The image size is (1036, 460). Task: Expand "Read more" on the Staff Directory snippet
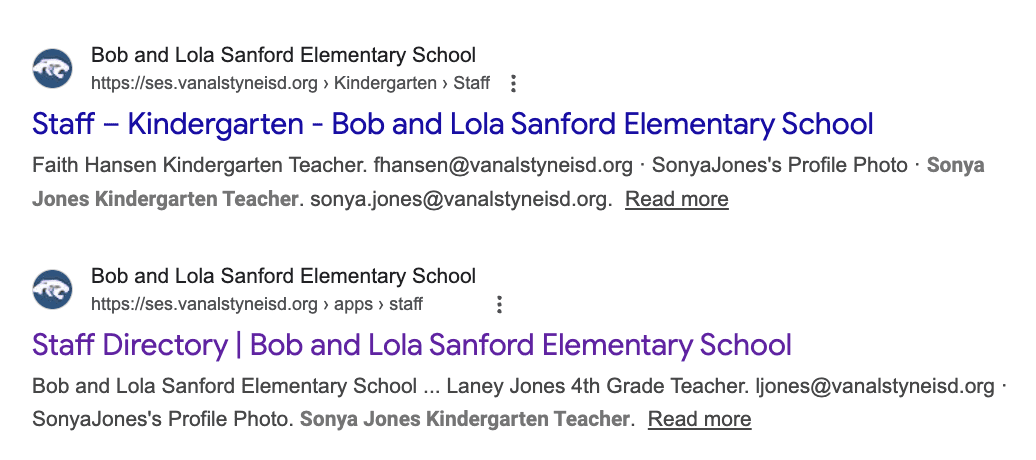(699, 419)
